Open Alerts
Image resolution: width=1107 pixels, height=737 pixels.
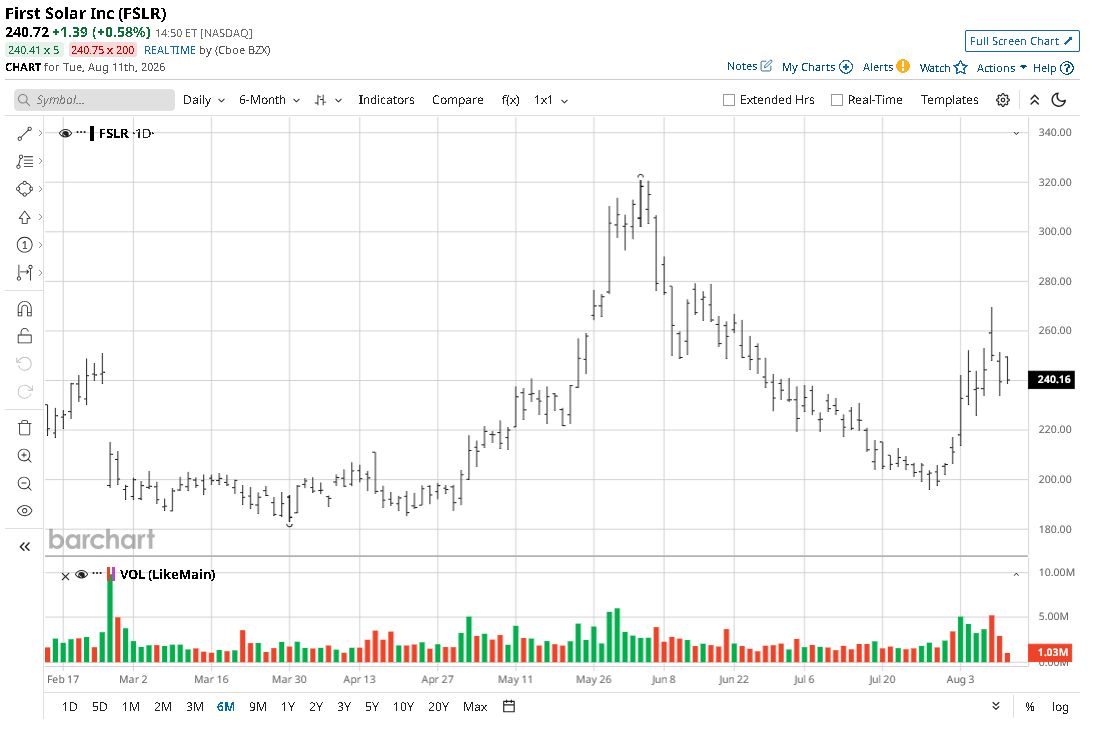click(886, 67)
